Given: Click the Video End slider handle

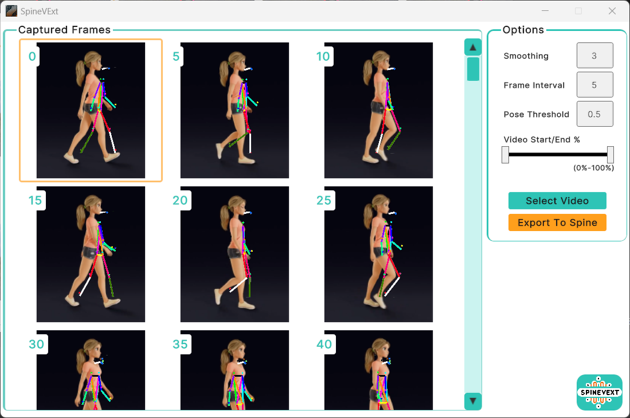Looking at the screenshot, I should (610, 155).
